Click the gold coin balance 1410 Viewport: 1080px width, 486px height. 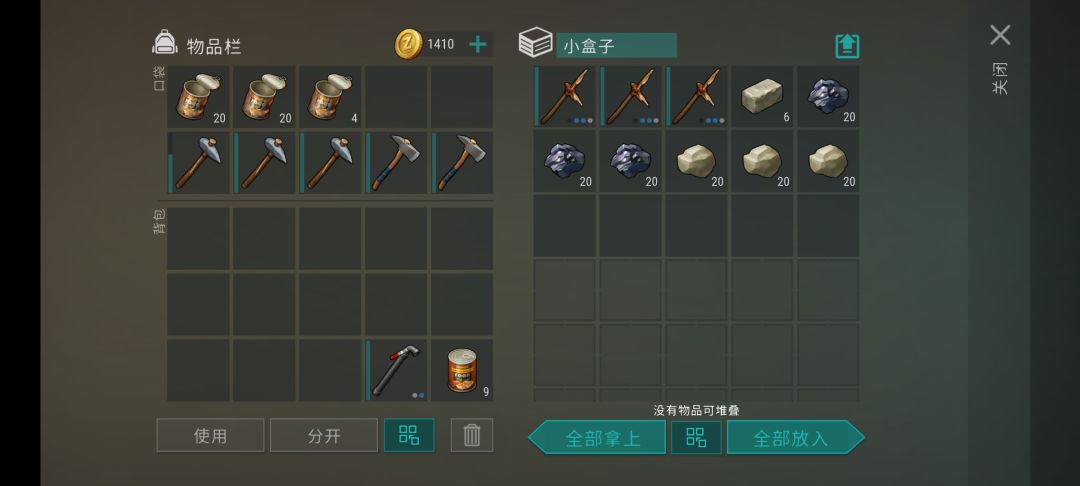[x=440, y=45]
